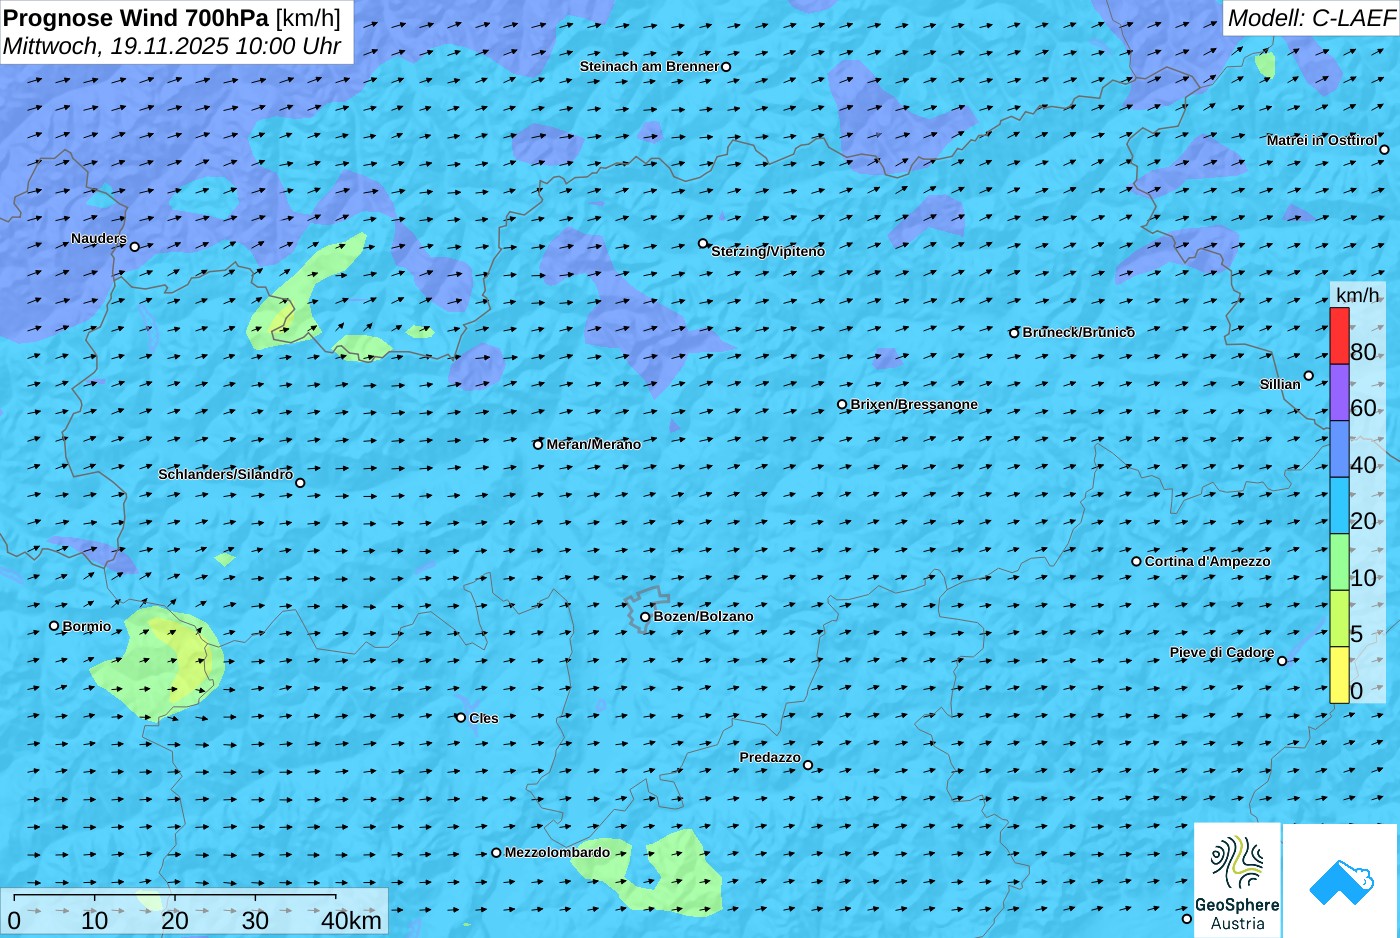Image resolution: width=1400 pixels, height=938 pixels.
Task: Click the Bozen/Bolzano city marker
Action: click(645, 617)
